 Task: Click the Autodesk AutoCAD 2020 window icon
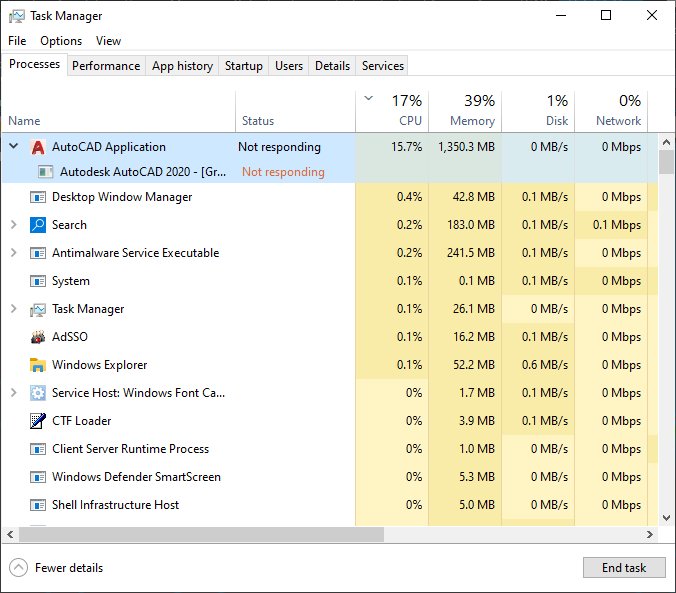click(x=45, y=172)
